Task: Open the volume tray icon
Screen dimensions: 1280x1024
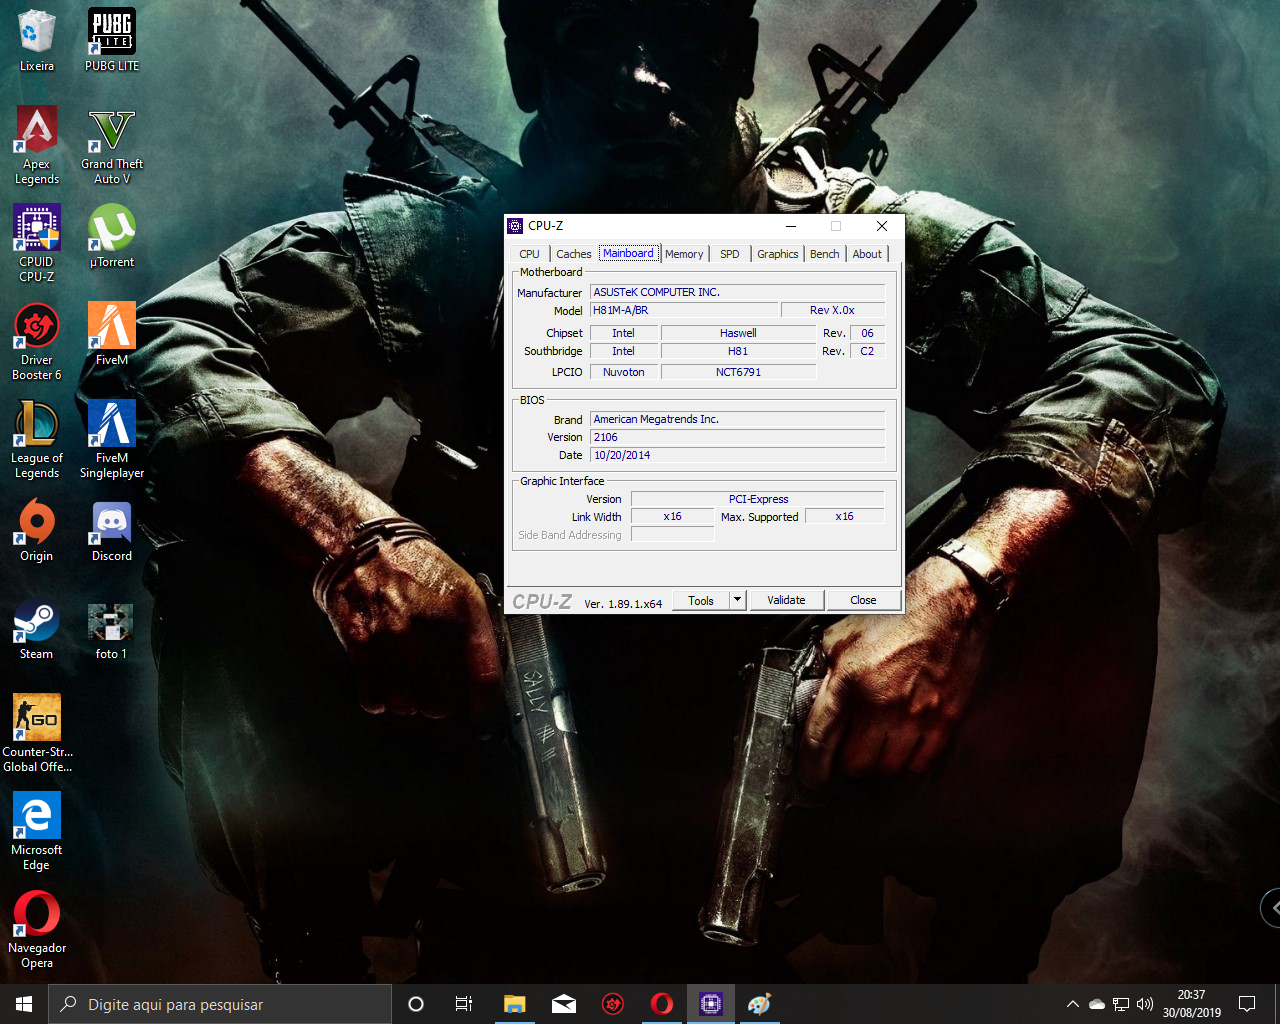Action: (1145, 1004)
